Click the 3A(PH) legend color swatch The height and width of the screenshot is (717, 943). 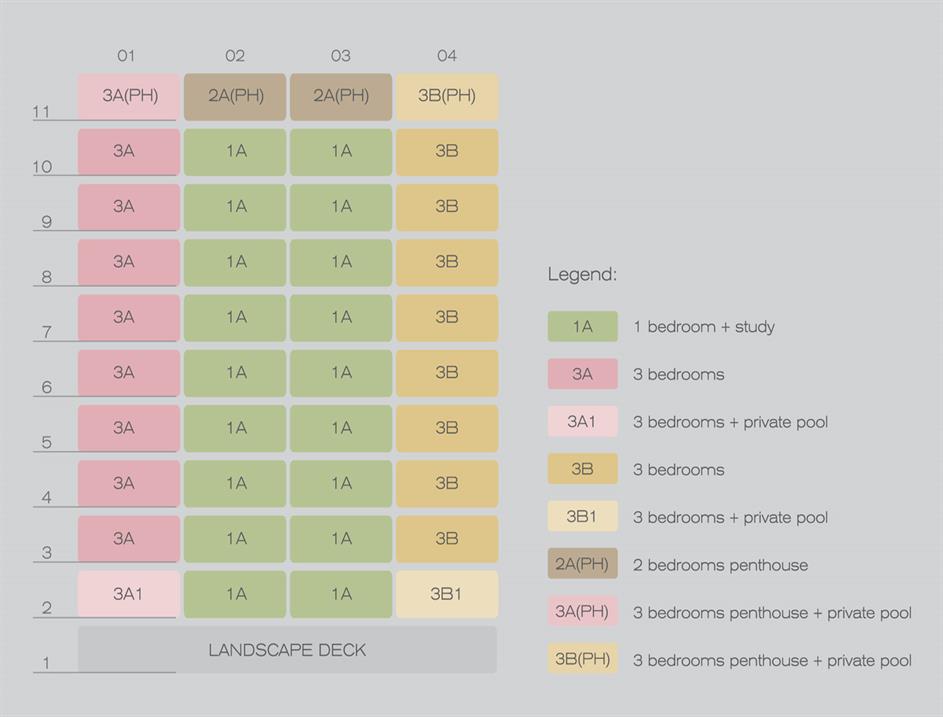point(582,612)
